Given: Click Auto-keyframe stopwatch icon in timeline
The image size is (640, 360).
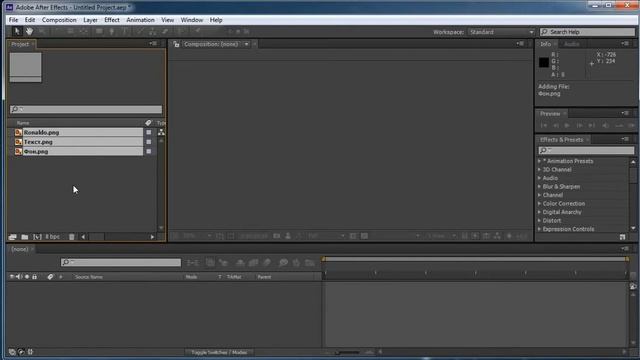Looking at the screenshot, I should [296, 262].
